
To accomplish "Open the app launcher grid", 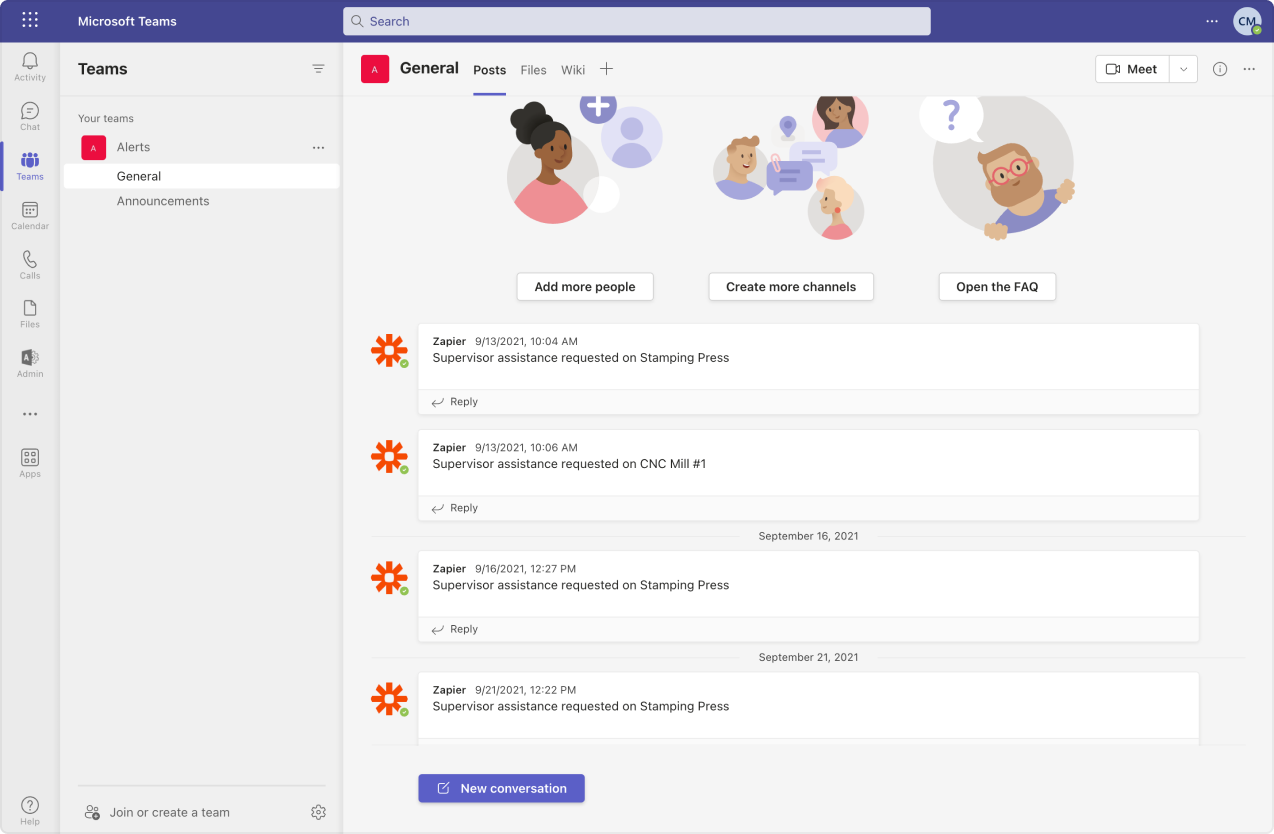I will tap(30, 20).
